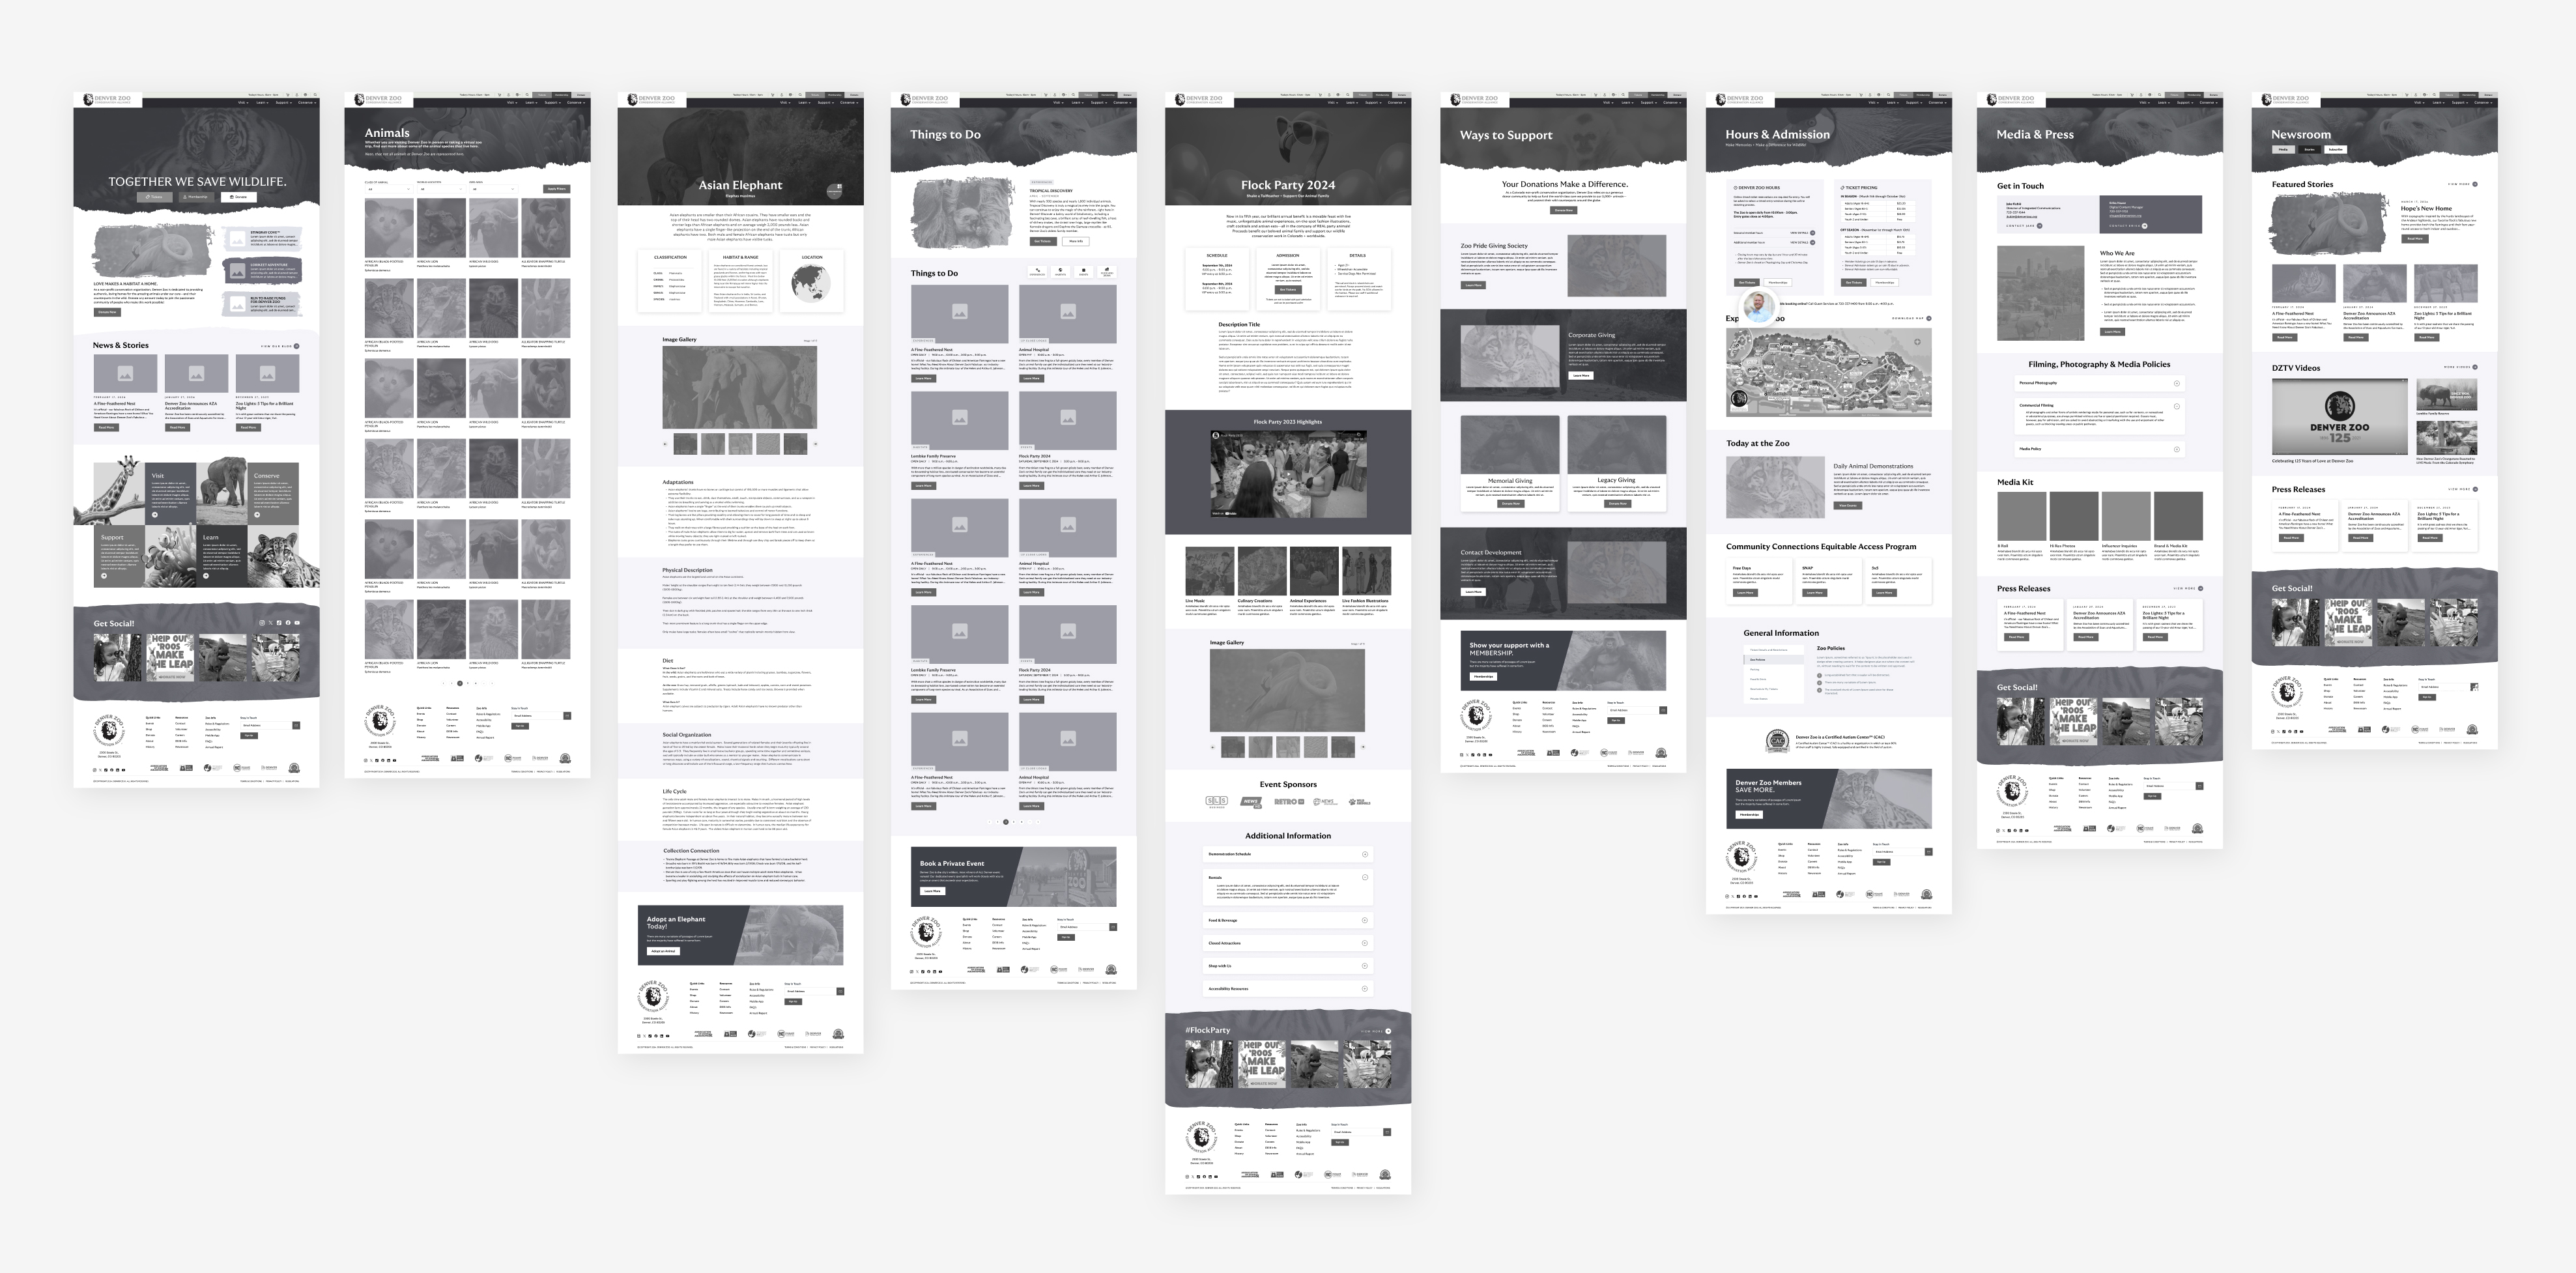Click the Instagram icon in Get Social section
The width and height of the screenshot is (2576, 1273).
(263, 621)
